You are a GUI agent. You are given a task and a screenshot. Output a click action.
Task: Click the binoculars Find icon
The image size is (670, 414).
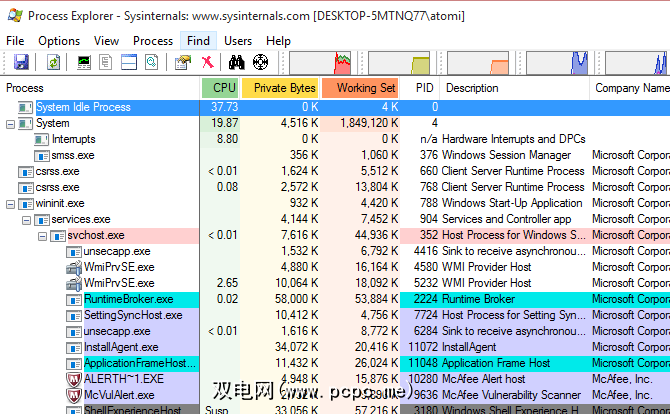coord(237,62)
